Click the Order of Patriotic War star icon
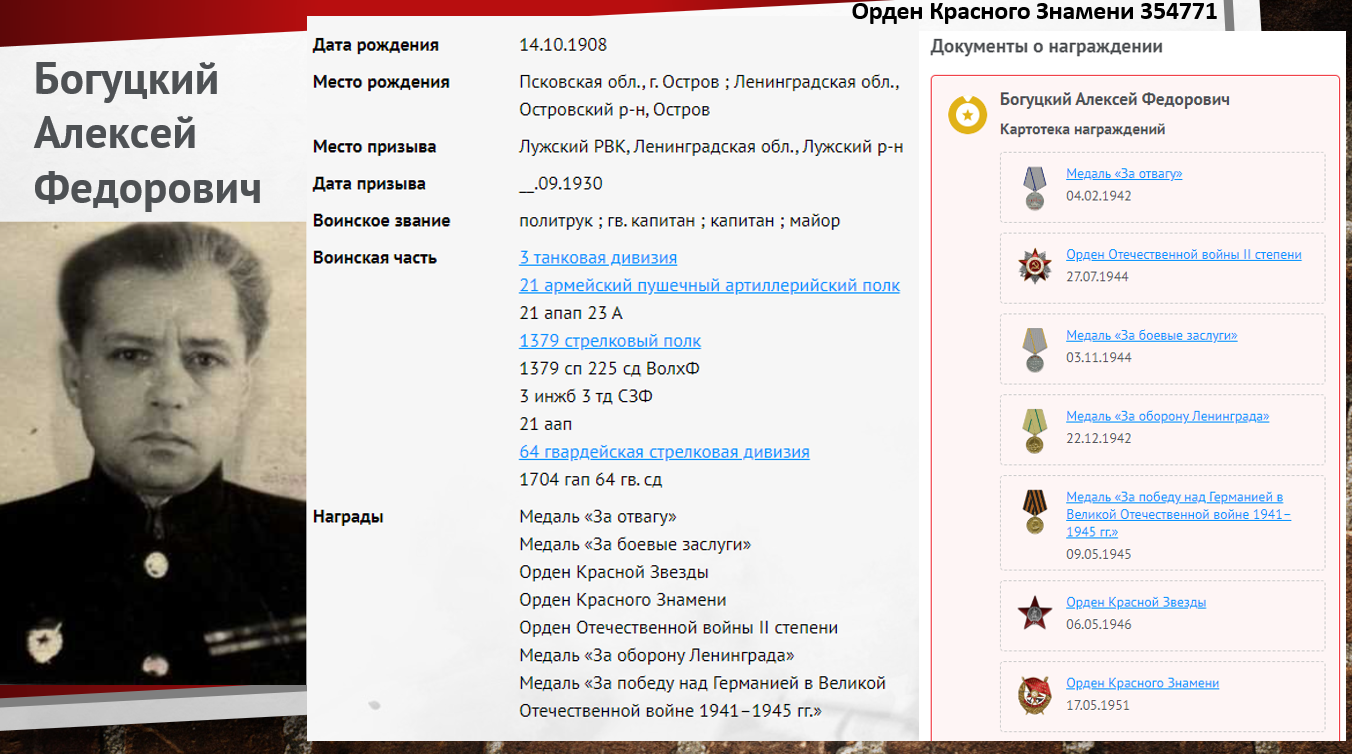 pyautogui.click(x=1034, y=267)
